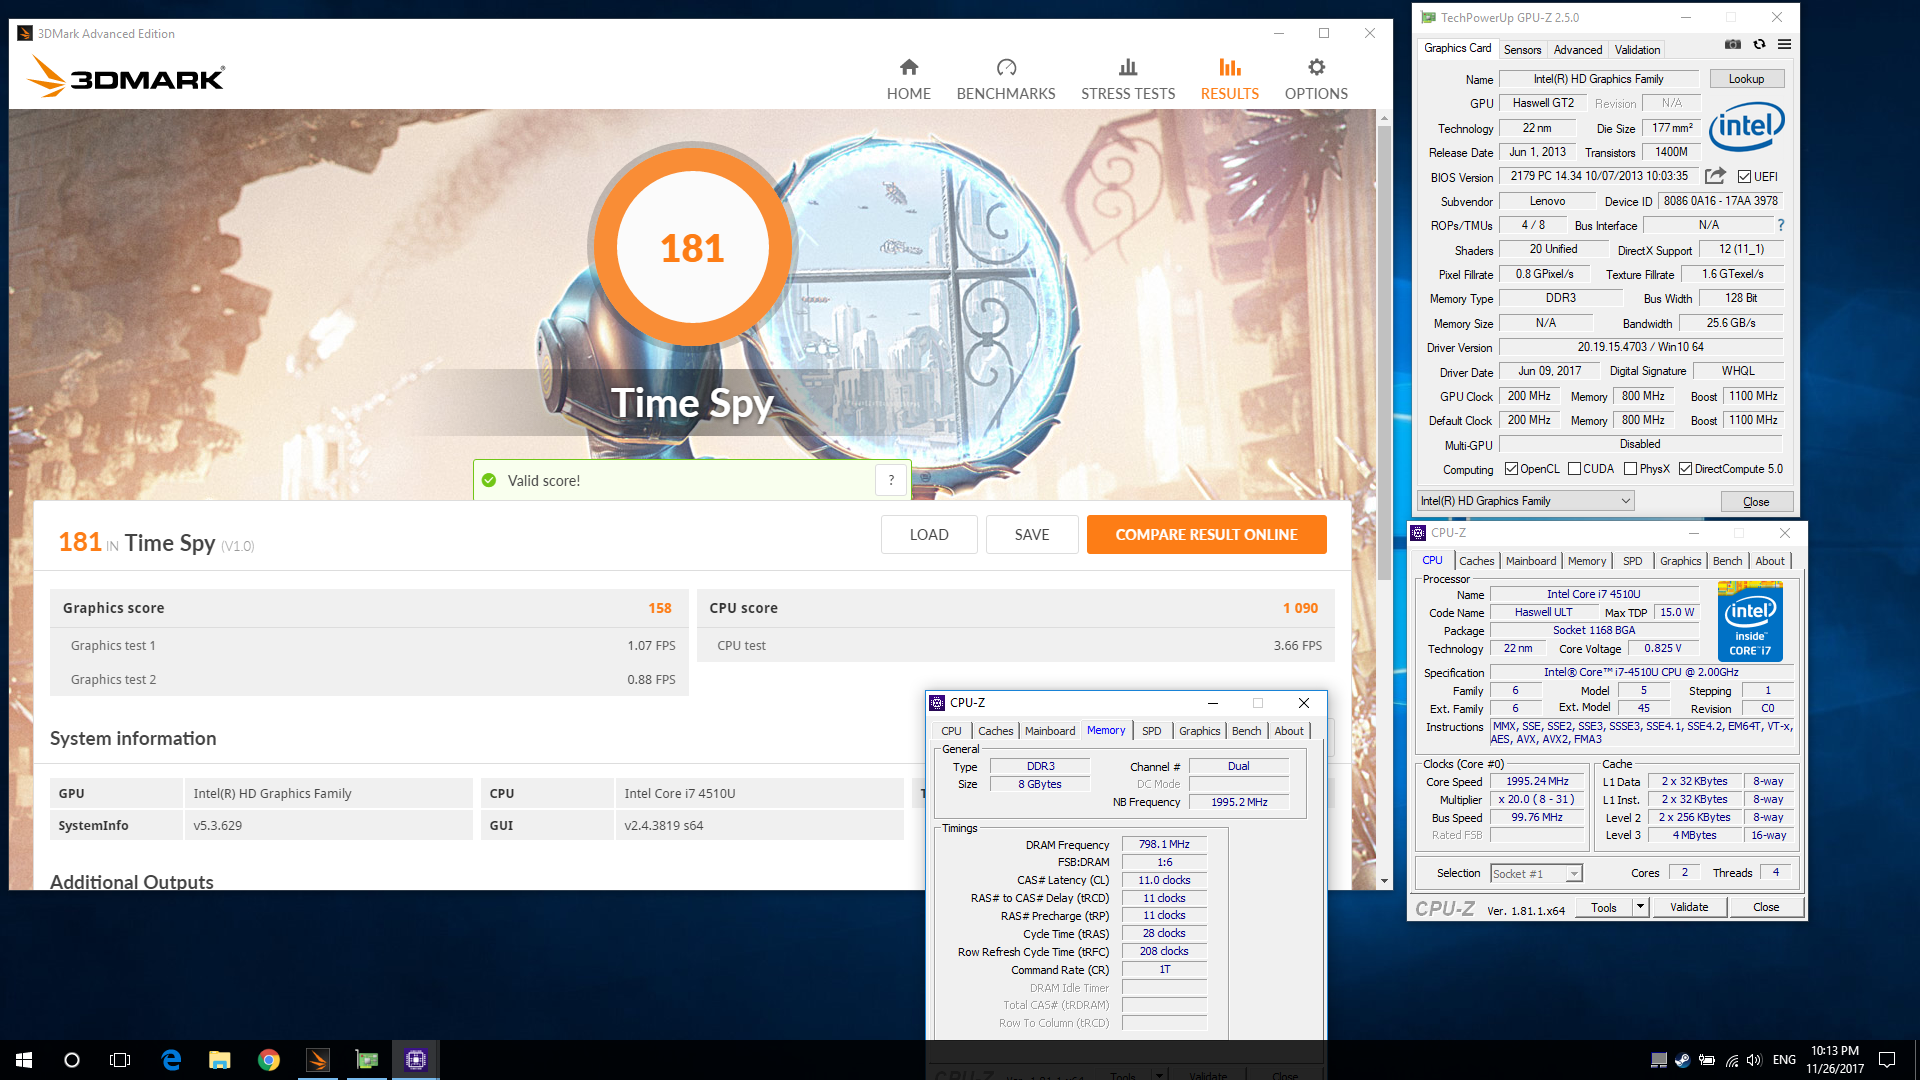1920x1080 pixels.
Task: Click ENG language indicator in tray
Action: point(1784,1060)
